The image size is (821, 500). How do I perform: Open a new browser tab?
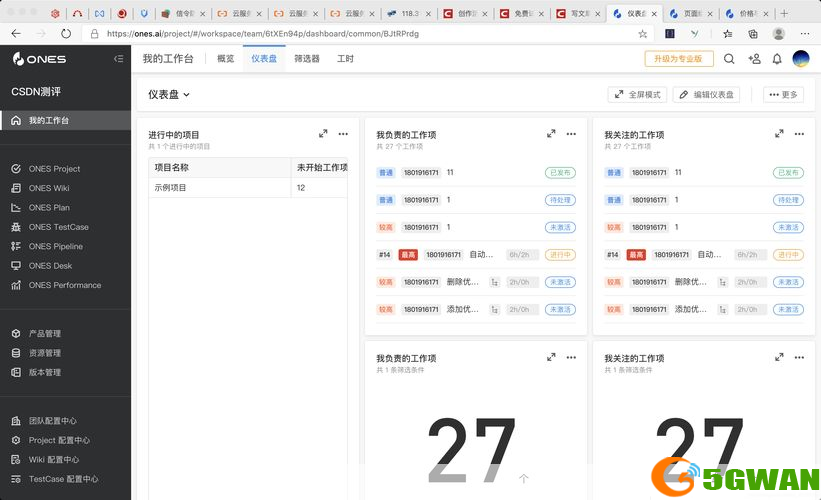click(x=784, y=14)
